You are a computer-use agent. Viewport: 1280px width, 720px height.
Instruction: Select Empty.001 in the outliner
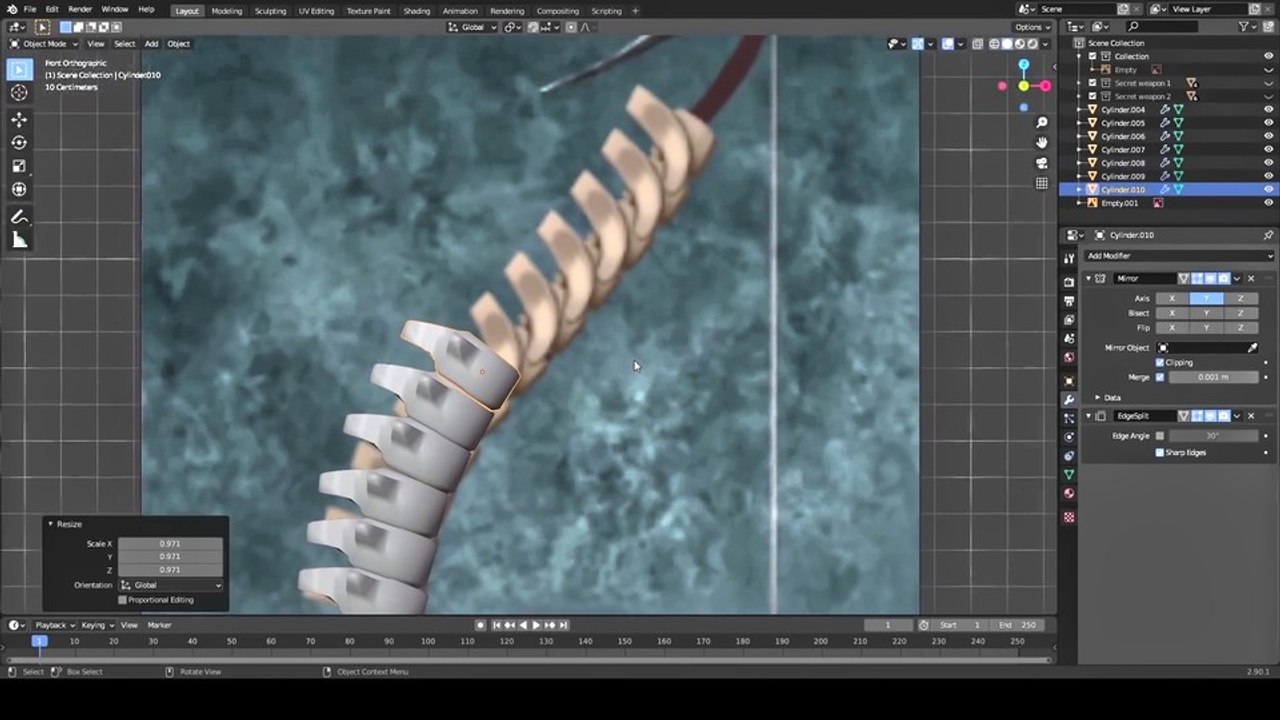[1119, 203]
